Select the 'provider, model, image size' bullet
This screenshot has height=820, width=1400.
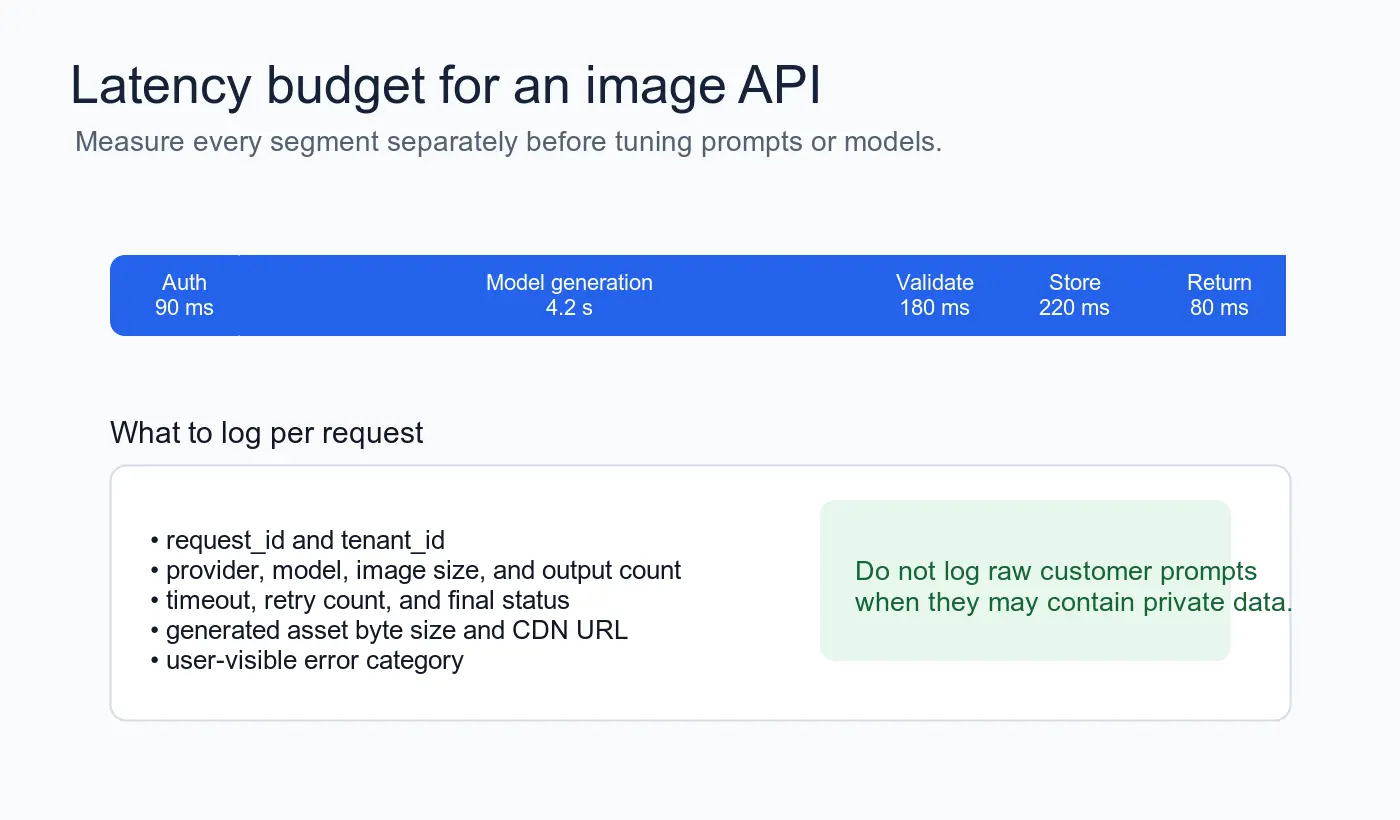click(415, 571)
